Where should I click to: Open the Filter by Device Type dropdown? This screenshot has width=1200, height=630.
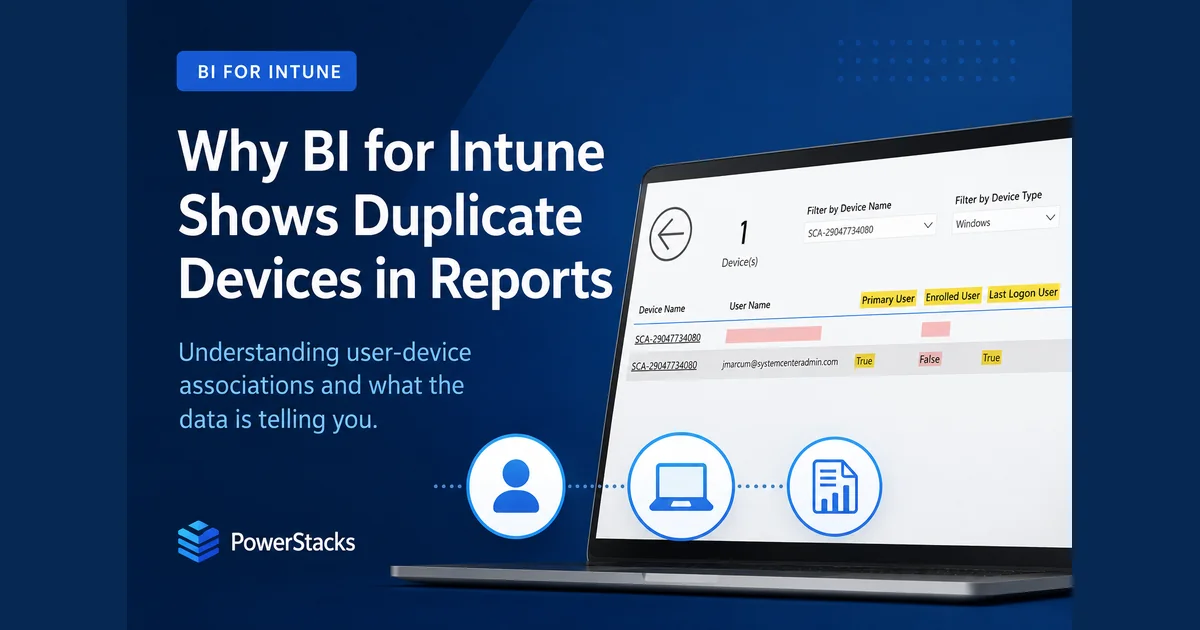(x=1006, y=221)
